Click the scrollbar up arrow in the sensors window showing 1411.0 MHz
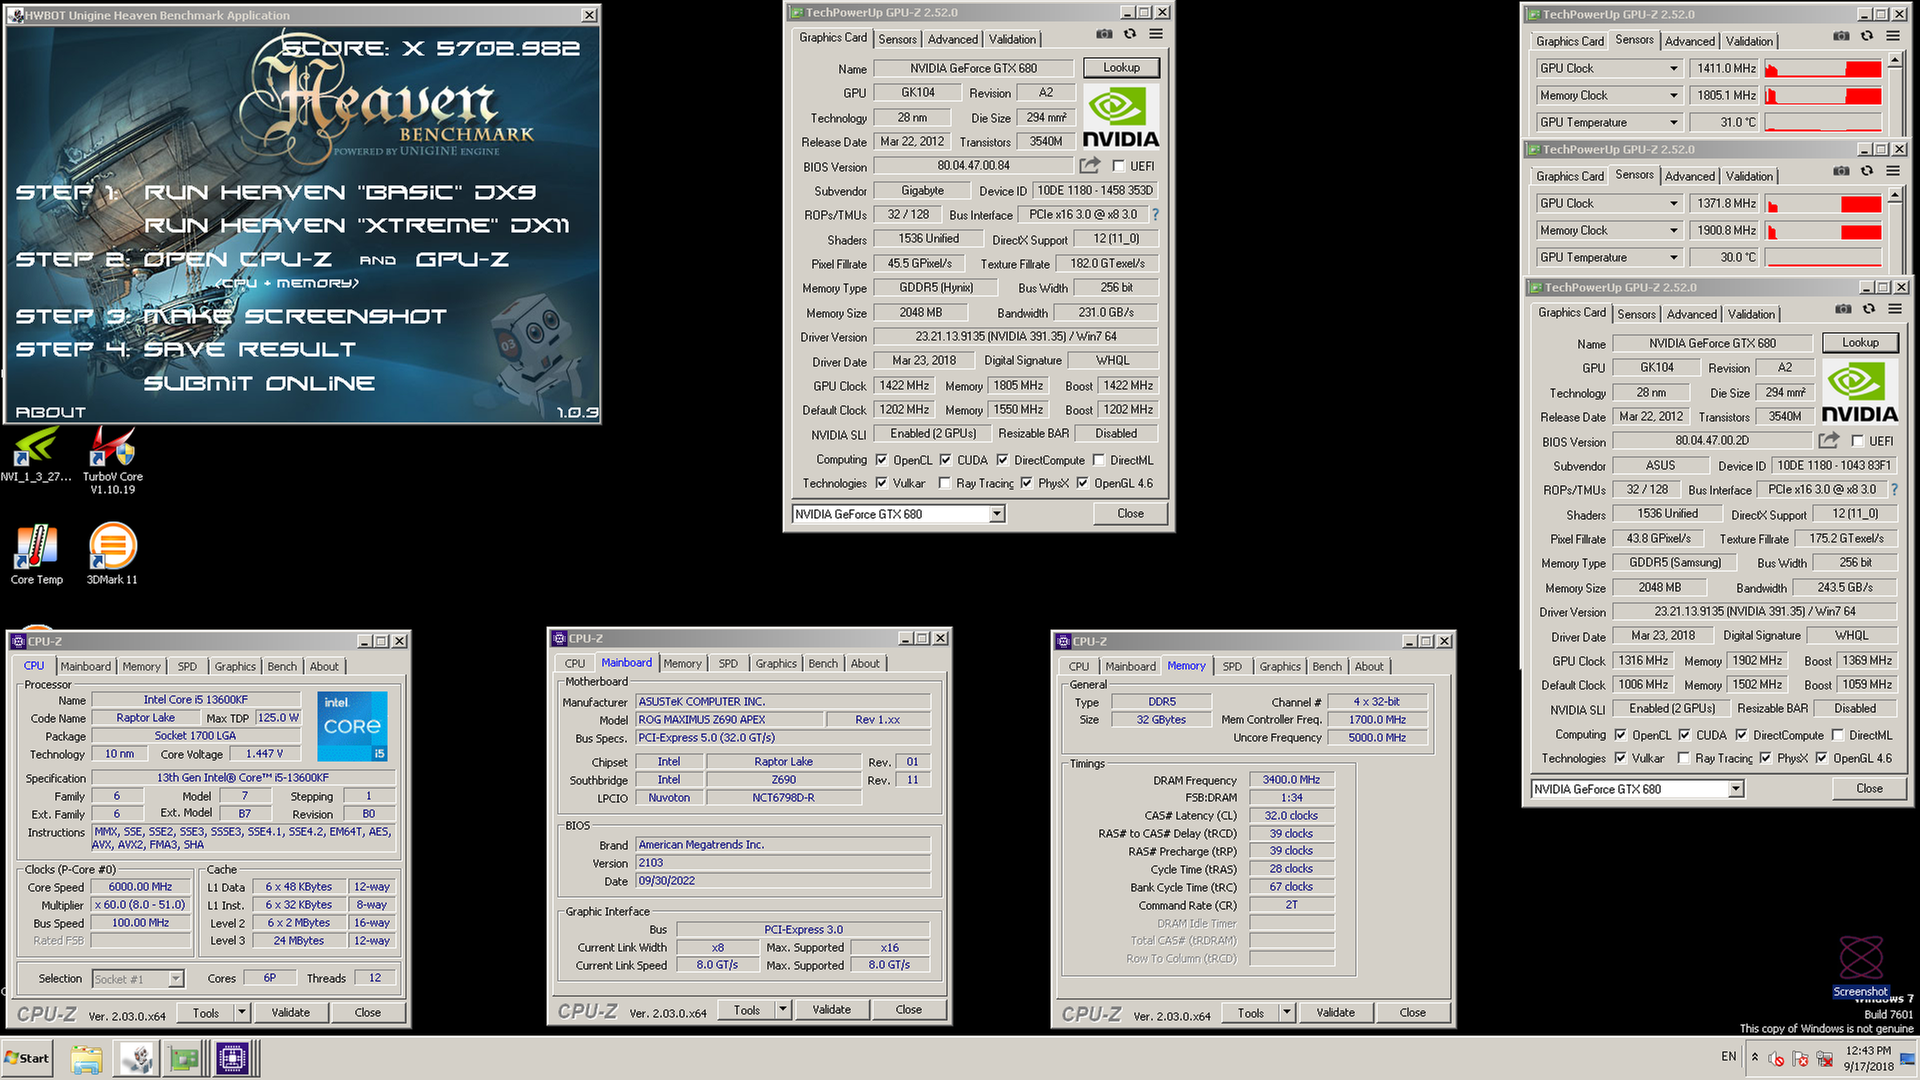This screenshot has width=1920, height=1080. click(x=1894, y=61)
